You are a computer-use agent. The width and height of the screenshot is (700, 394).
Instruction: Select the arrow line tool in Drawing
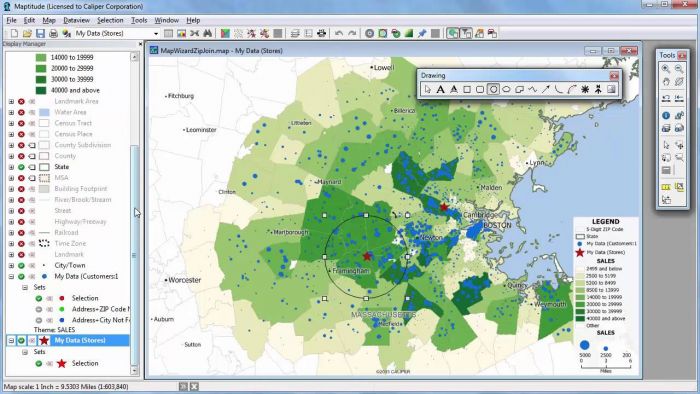546,89
